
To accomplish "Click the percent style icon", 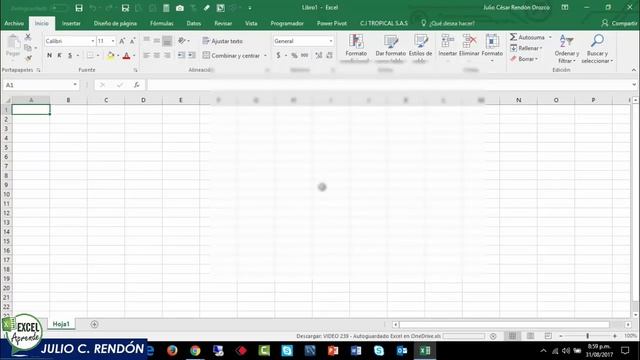I will click(294, 56).
